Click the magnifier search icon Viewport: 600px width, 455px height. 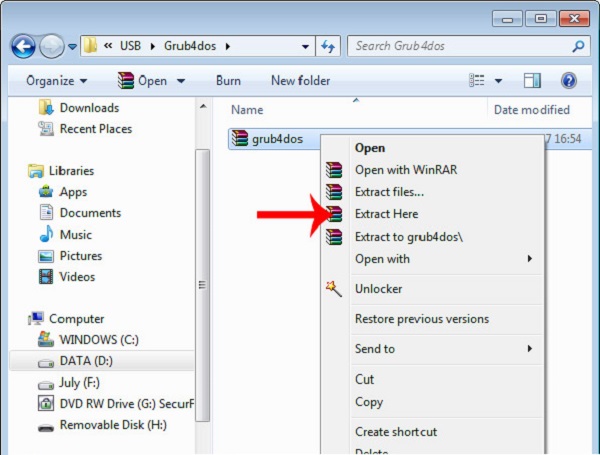578,46
